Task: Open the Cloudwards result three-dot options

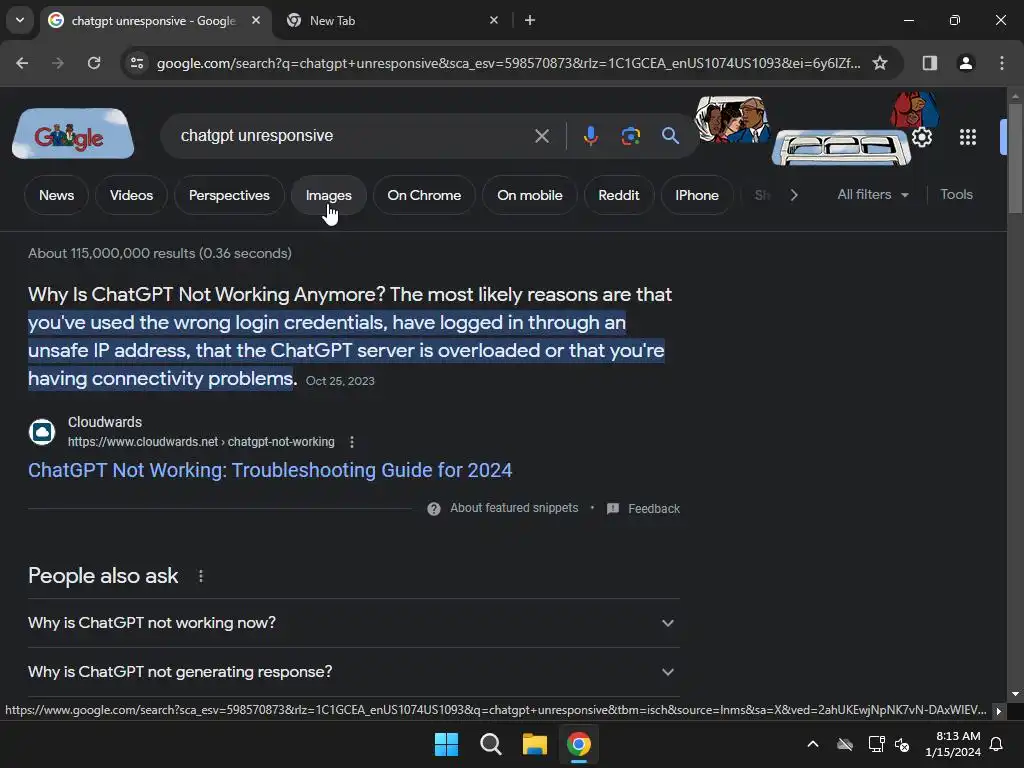Action: click(x=352, y=442)
